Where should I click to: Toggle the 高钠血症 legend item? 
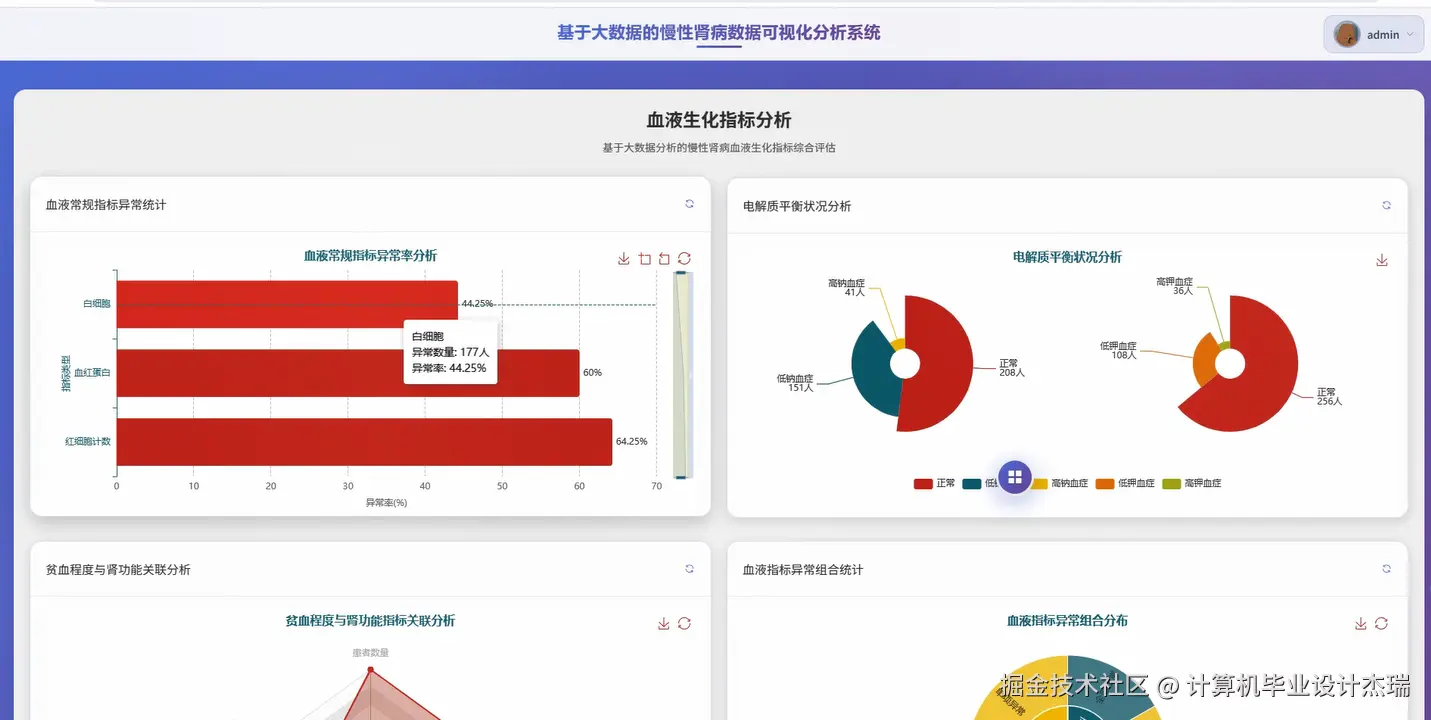coord(1058,483)
